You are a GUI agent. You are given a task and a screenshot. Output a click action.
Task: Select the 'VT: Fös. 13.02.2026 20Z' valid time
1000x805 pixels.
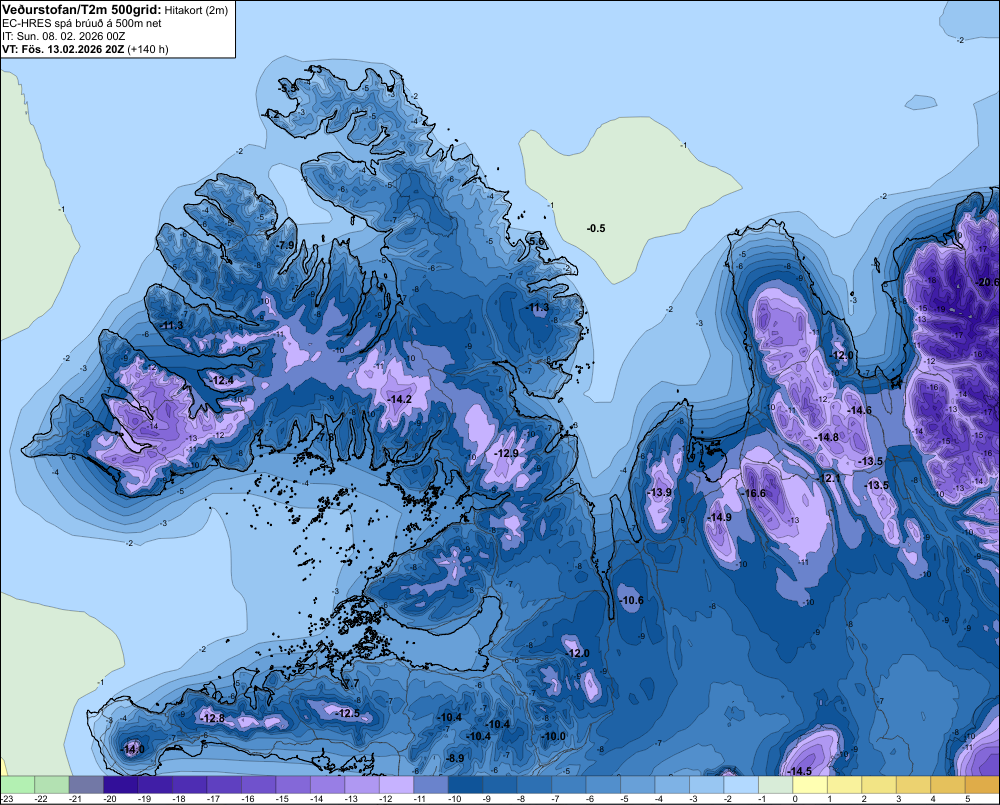click(63, 49)
